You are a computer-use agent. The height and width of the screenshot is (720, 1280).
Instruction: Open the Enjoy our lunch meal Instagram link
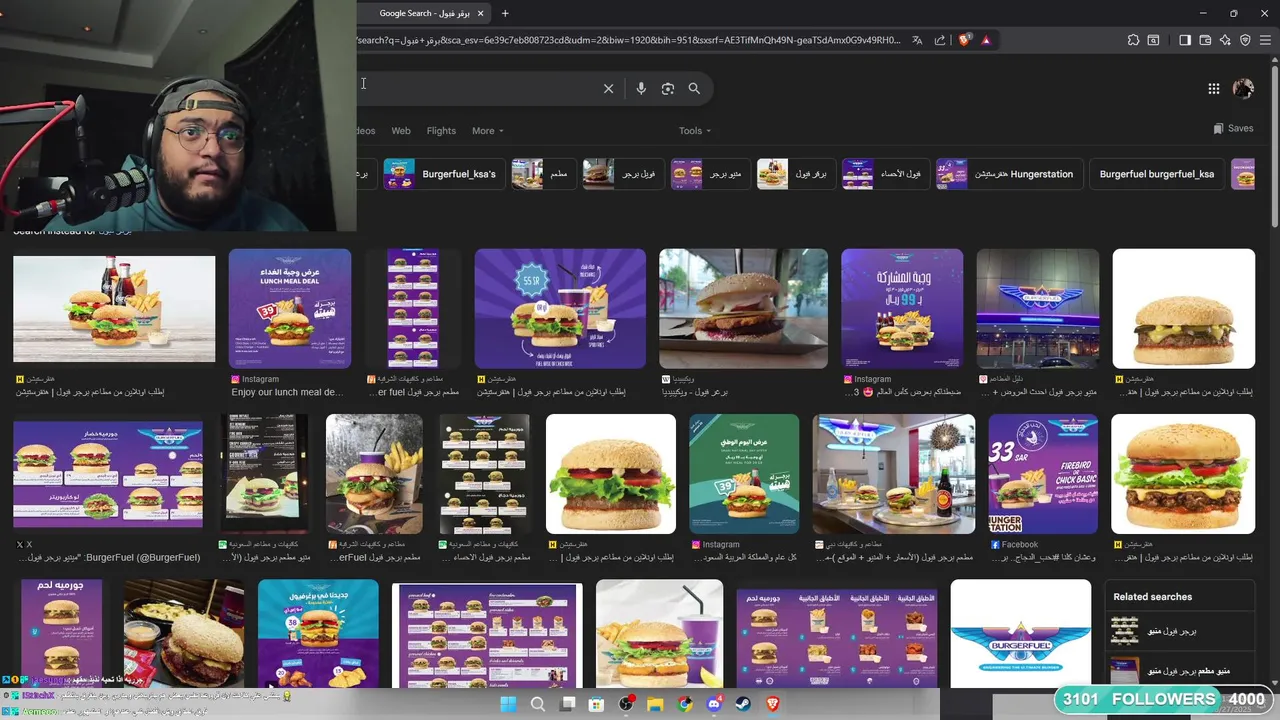point(287,393)
